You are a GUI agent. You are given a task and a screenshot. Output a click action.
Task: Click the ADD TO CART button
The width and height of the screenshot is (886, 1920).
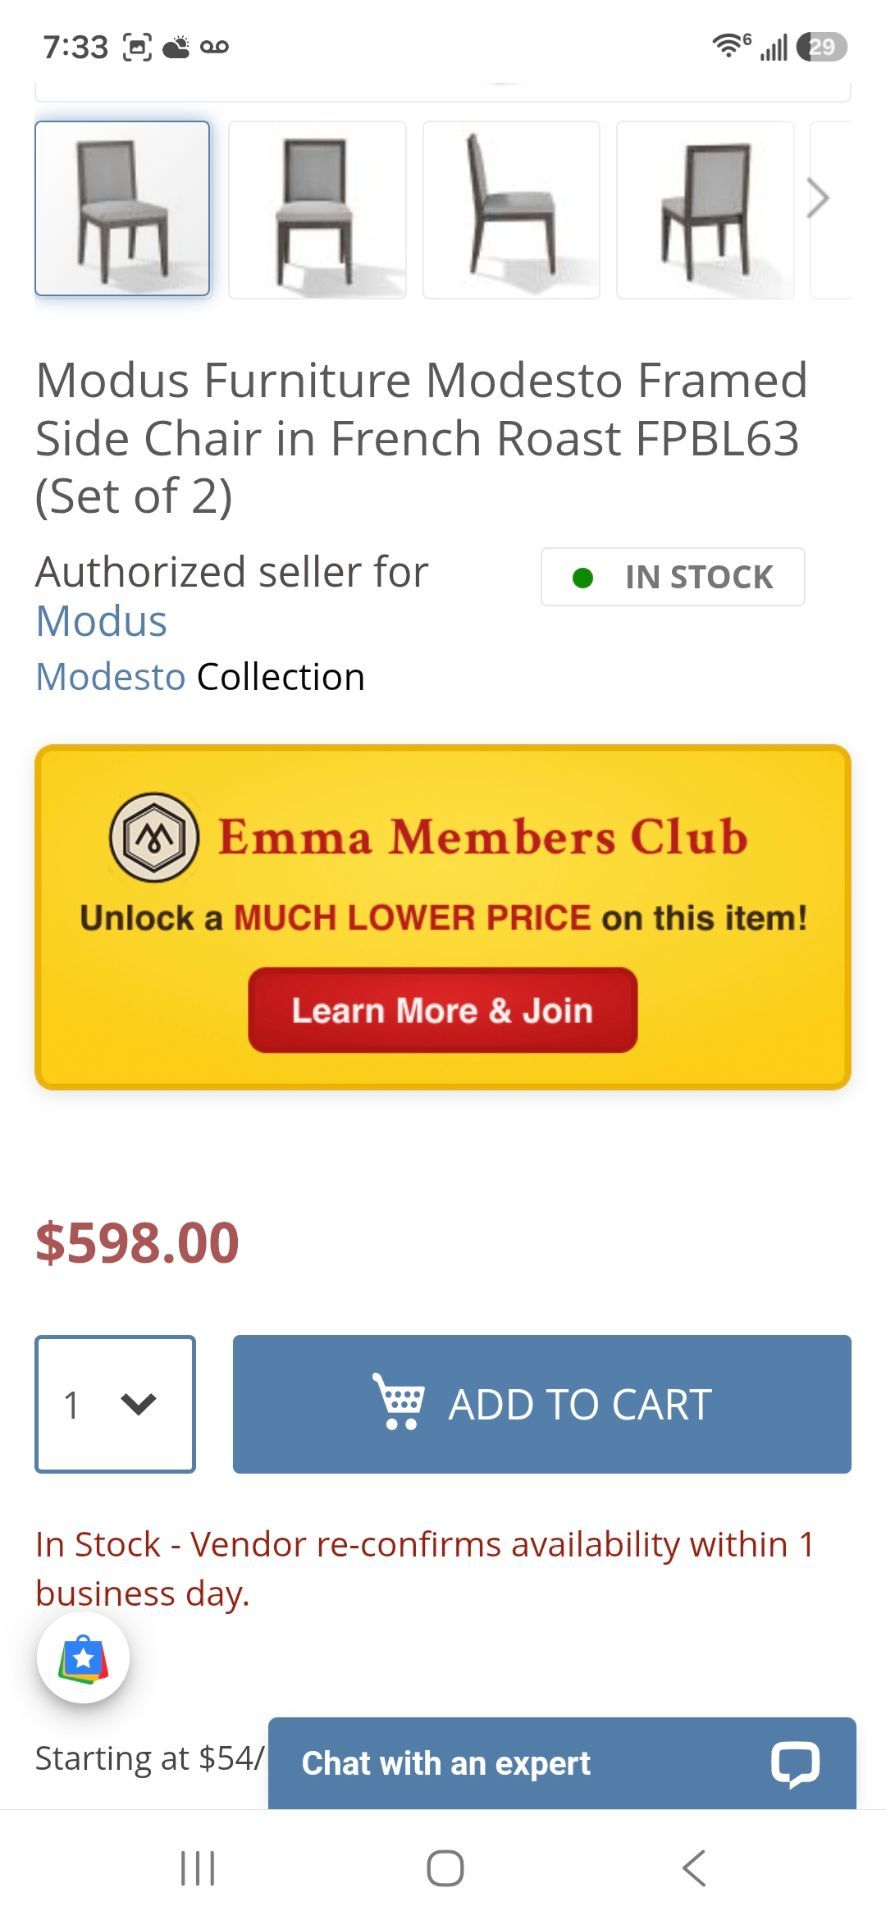(x=542, y=1404)
